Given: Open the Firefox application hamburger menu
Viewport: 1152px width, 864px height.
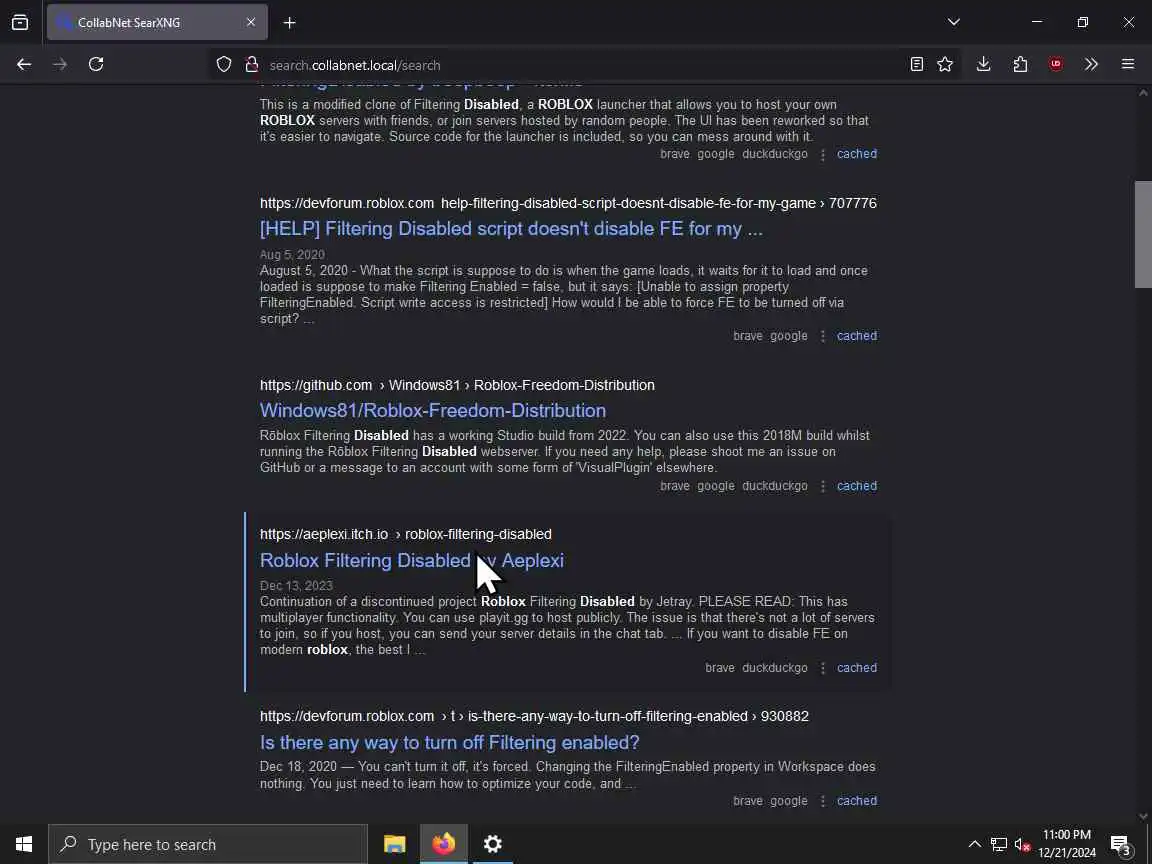Looking at the screenshot, I should click(x=1128, y=65).
